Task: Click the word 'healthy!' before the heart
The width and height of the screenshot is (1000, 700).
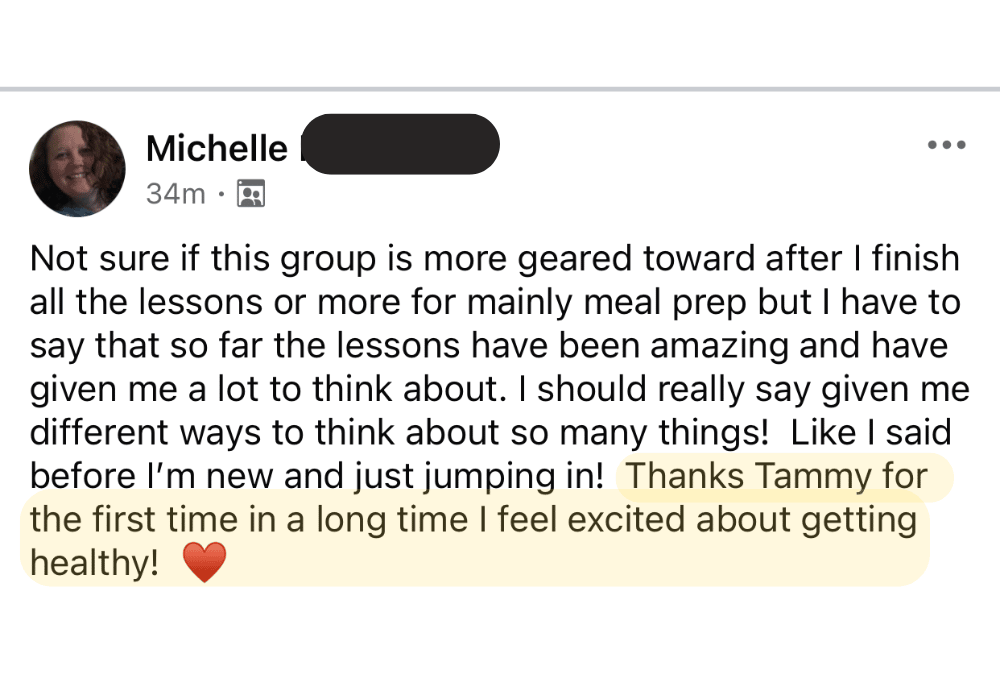Action: 94,563
